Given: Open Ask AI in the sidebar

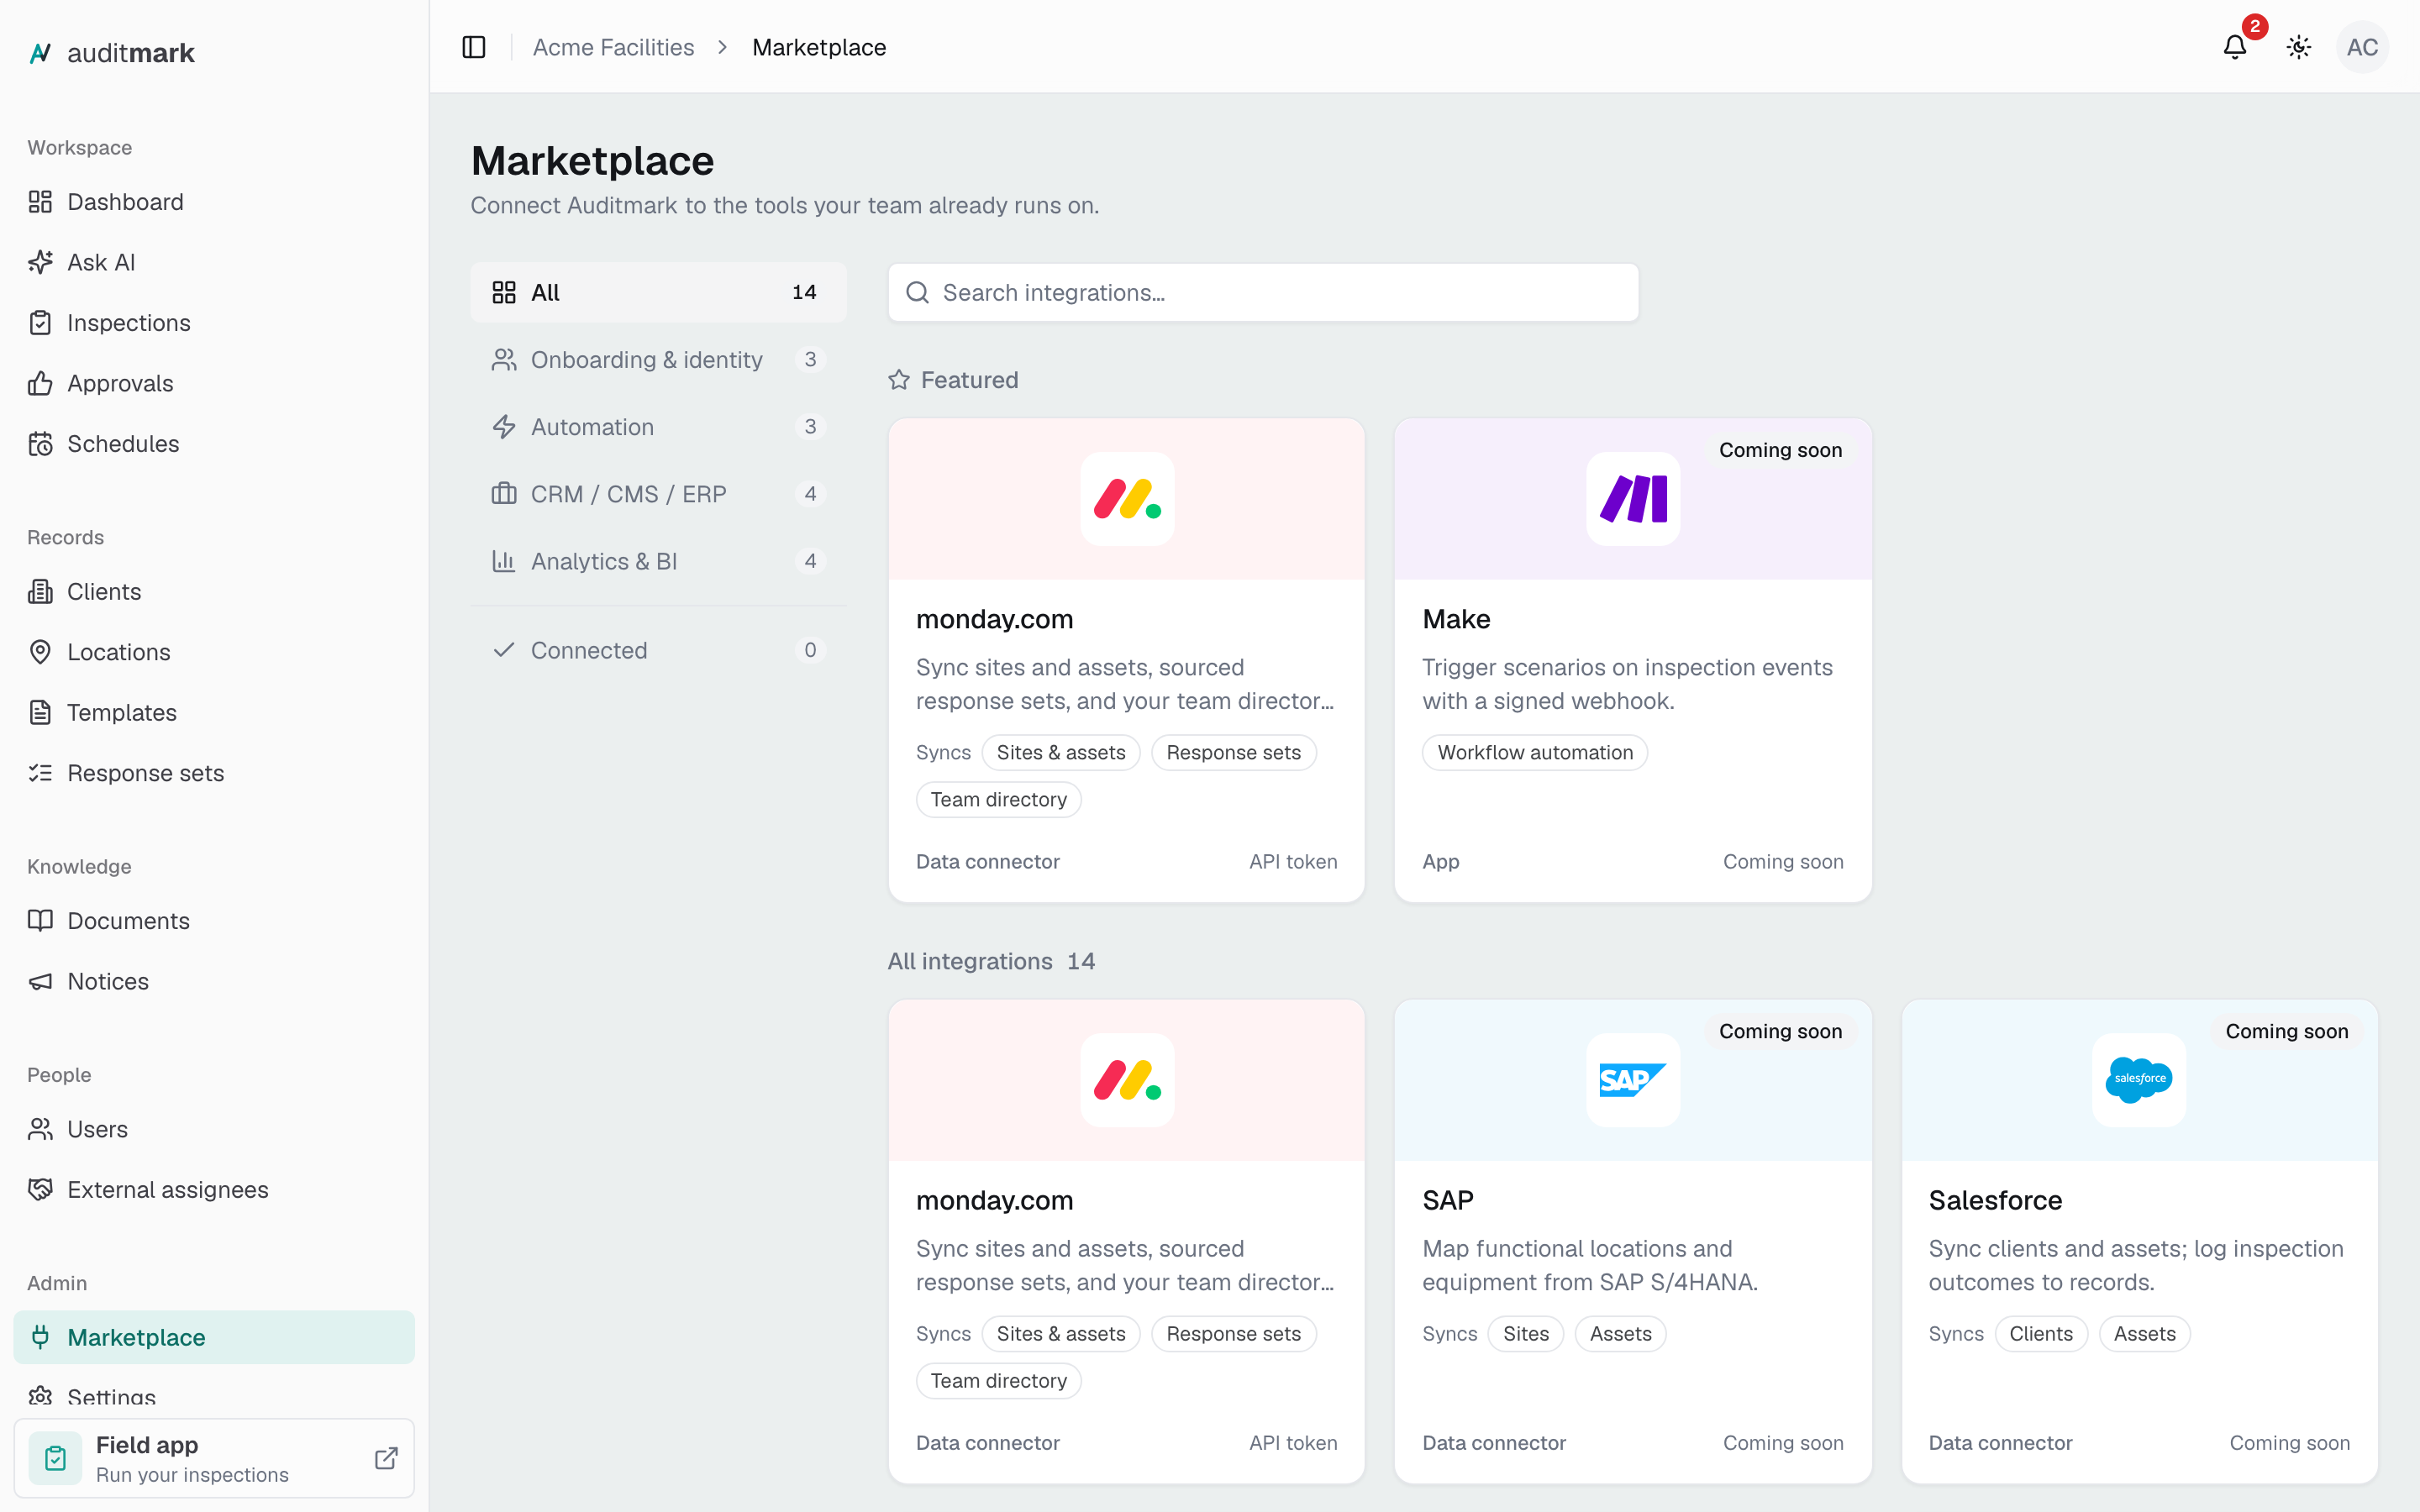Looking at the screenshot, I should [x=214, y=262].
